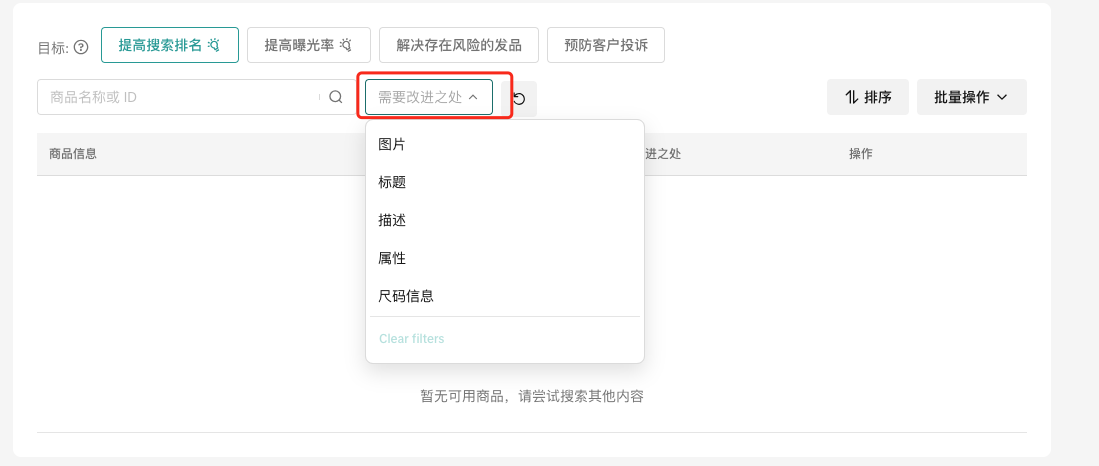
Task: Choose the 解决存在风险的发品 goal
Action: coord(459,45)
